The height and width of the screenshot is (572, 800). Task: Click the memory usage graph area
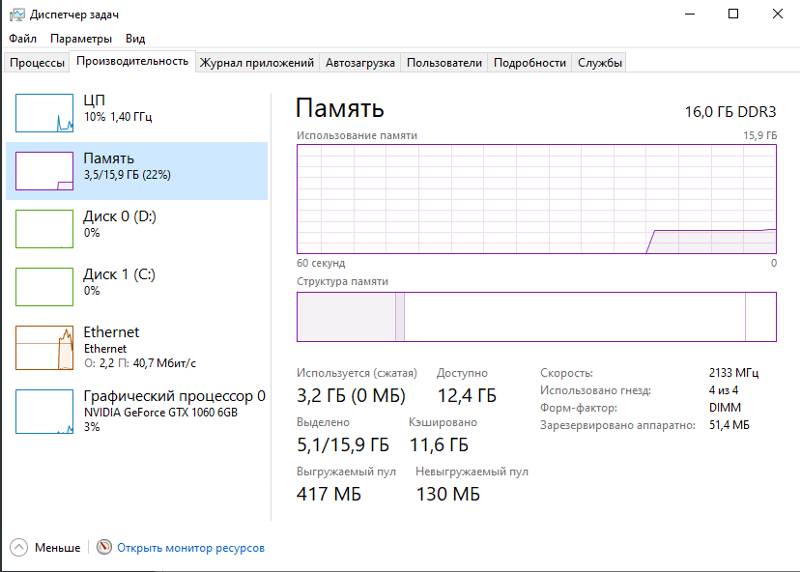tap(537, 199)
